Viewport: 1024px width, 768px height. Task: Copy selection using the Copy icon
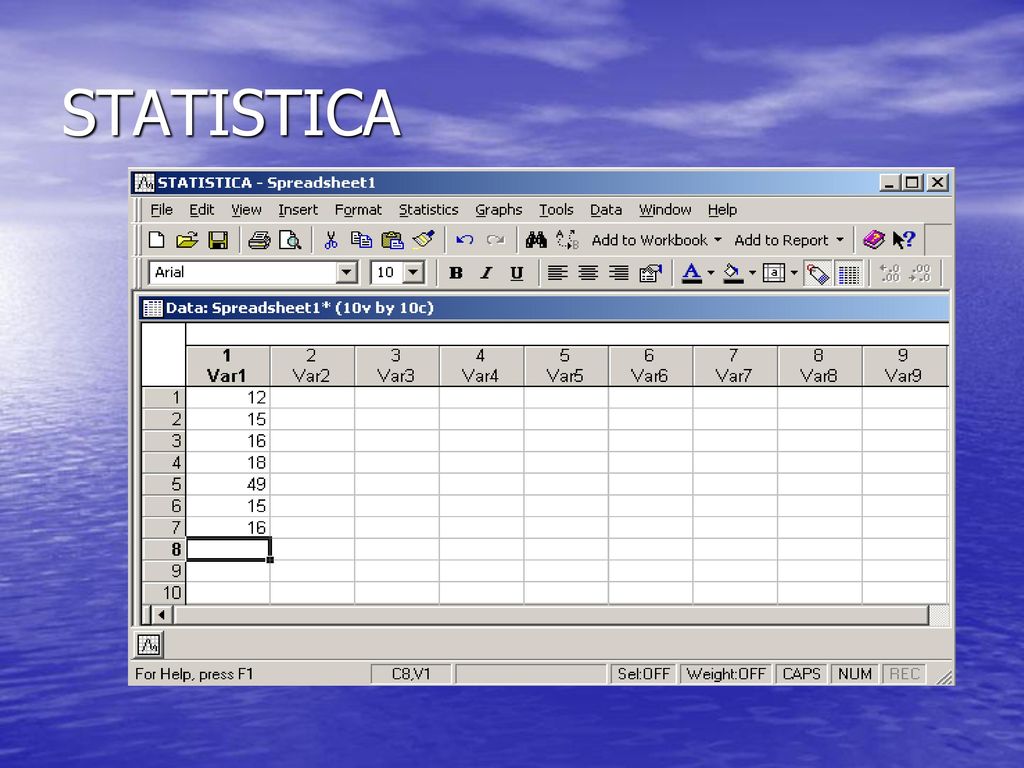click(x=361, y=240)
